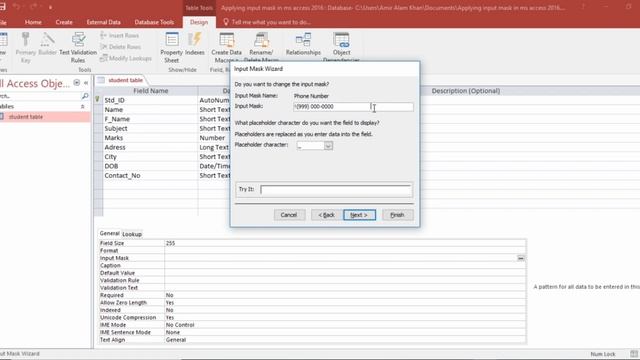
Task: Open the Database Tools tab
Action: coord(154,22)
